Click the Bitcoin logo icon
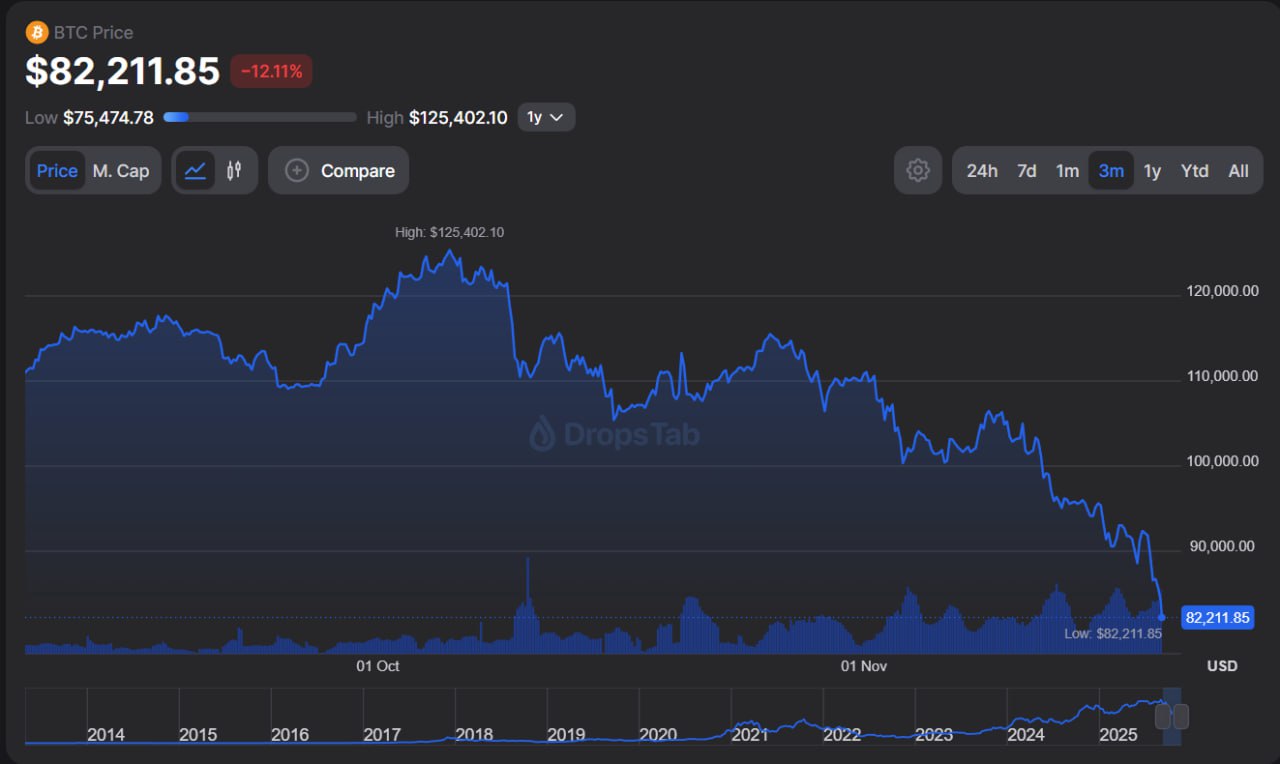Viewport: 1280px width, 764px height. pos(37,32)
